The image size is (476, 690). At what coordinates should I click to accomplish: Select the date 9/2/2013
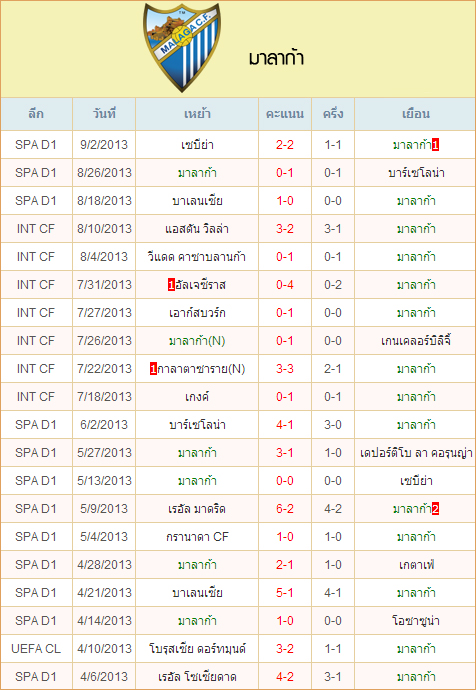coord(104,145)
